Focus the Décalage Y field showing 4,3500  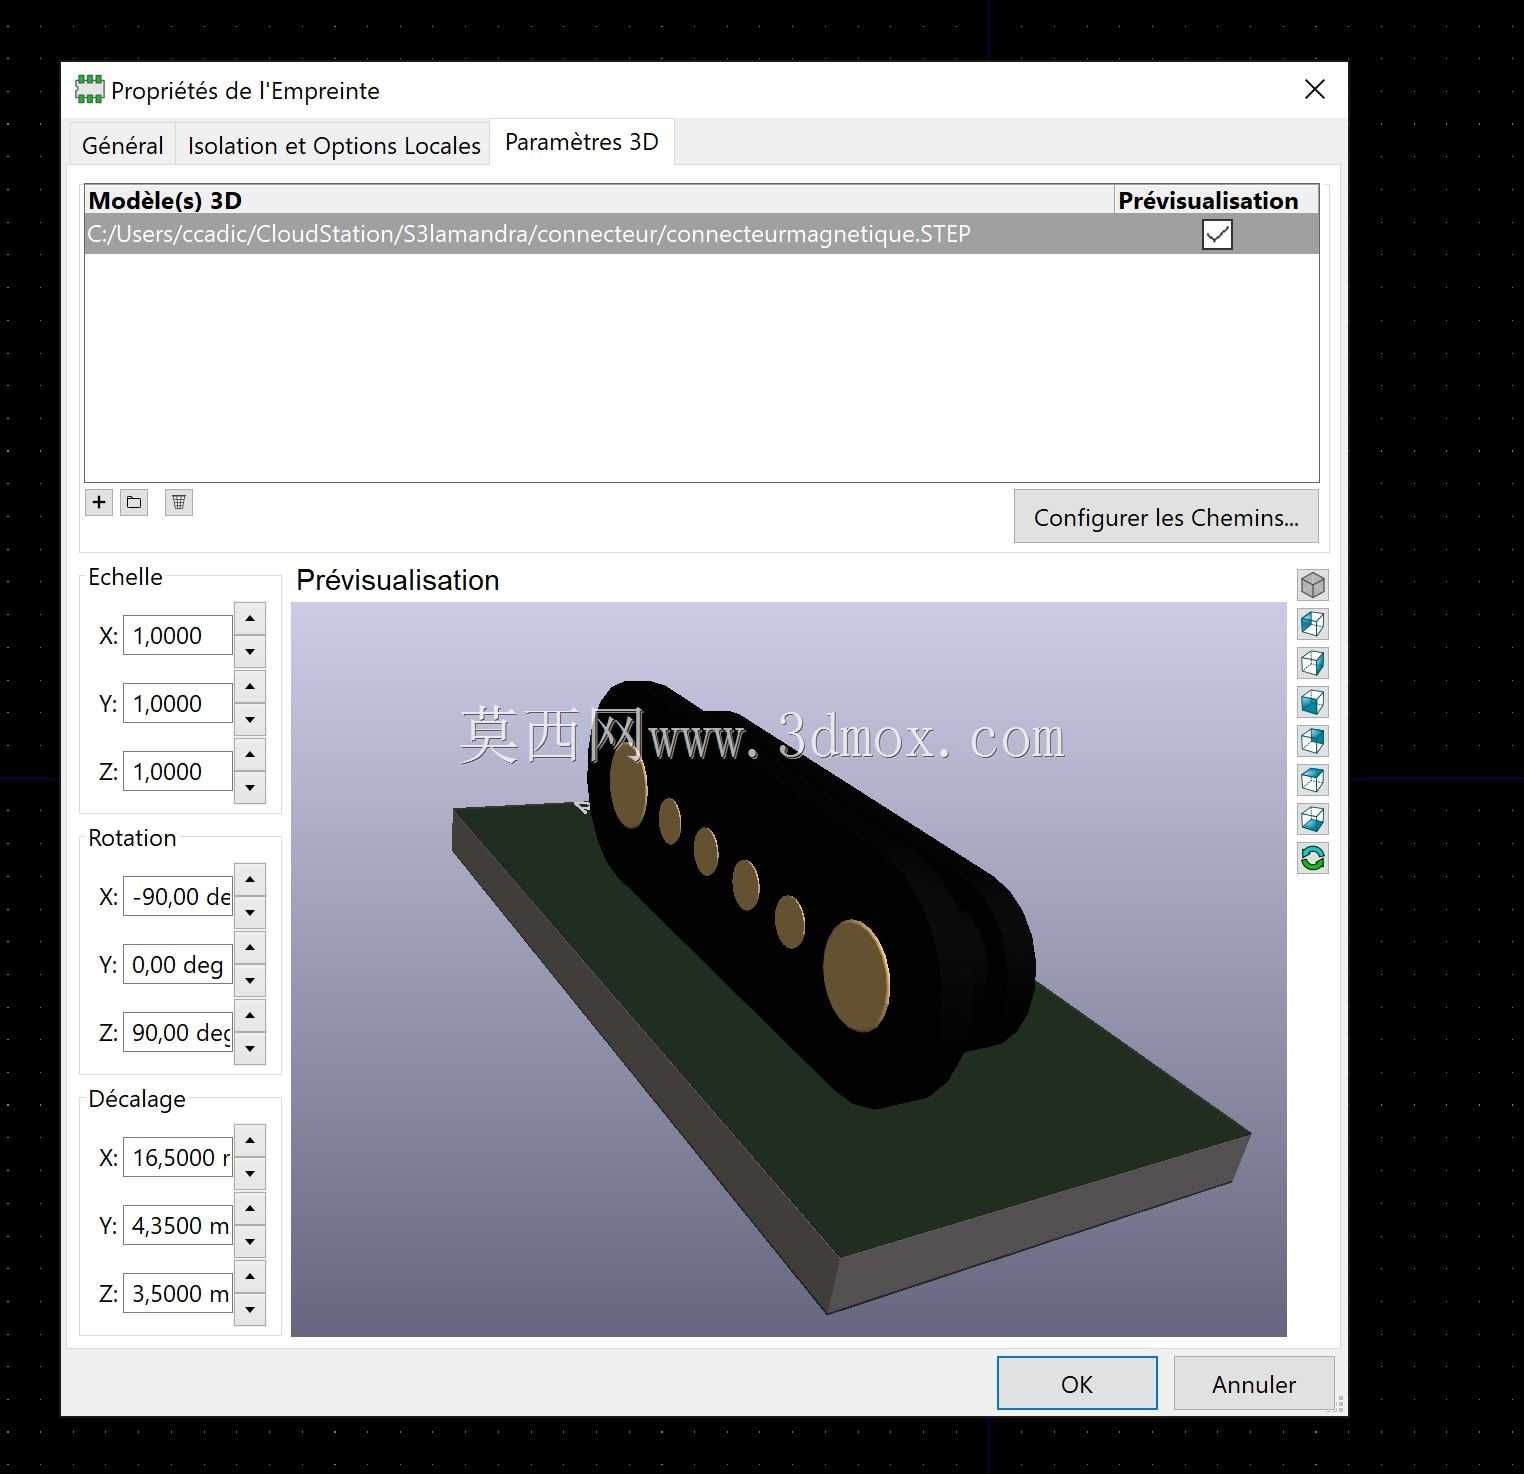[x=178, y=1225]
